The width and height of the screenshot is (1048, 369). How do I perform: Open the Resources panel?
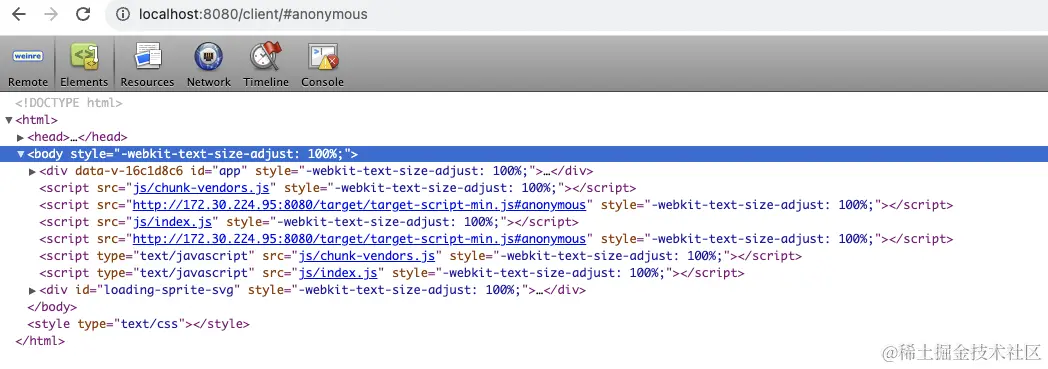point(147,64)
